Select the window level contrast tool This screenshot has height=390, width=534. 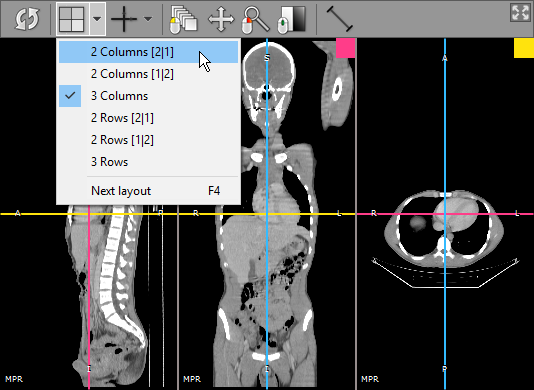pos(291,19)
